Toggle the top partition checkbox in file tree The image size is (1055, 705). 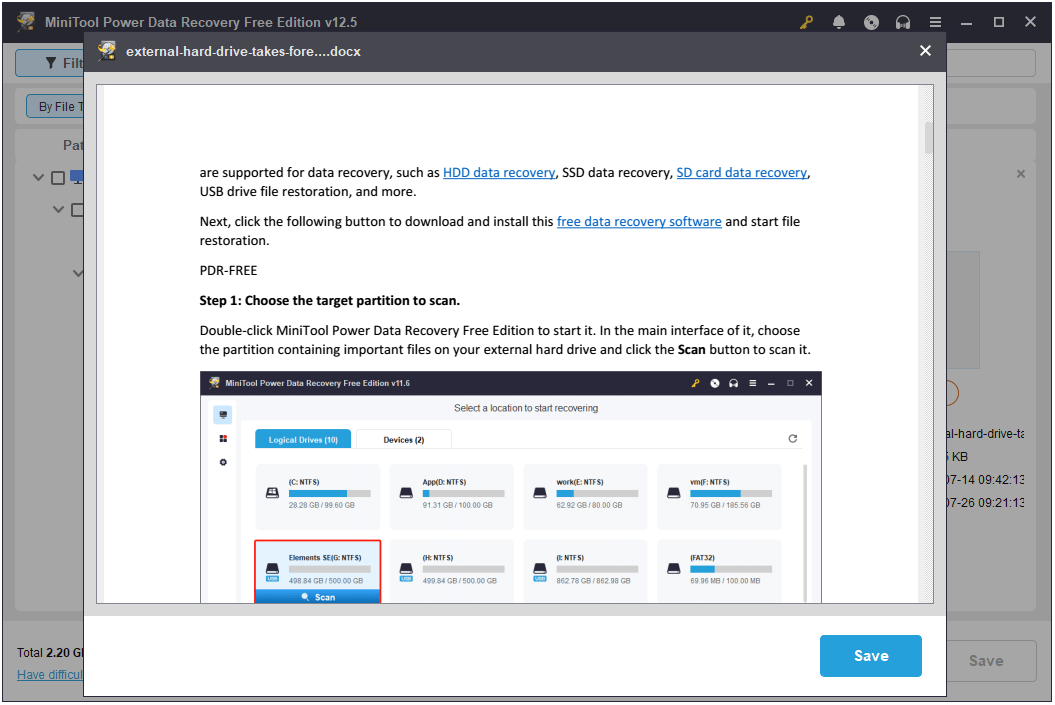pos(57,177)
